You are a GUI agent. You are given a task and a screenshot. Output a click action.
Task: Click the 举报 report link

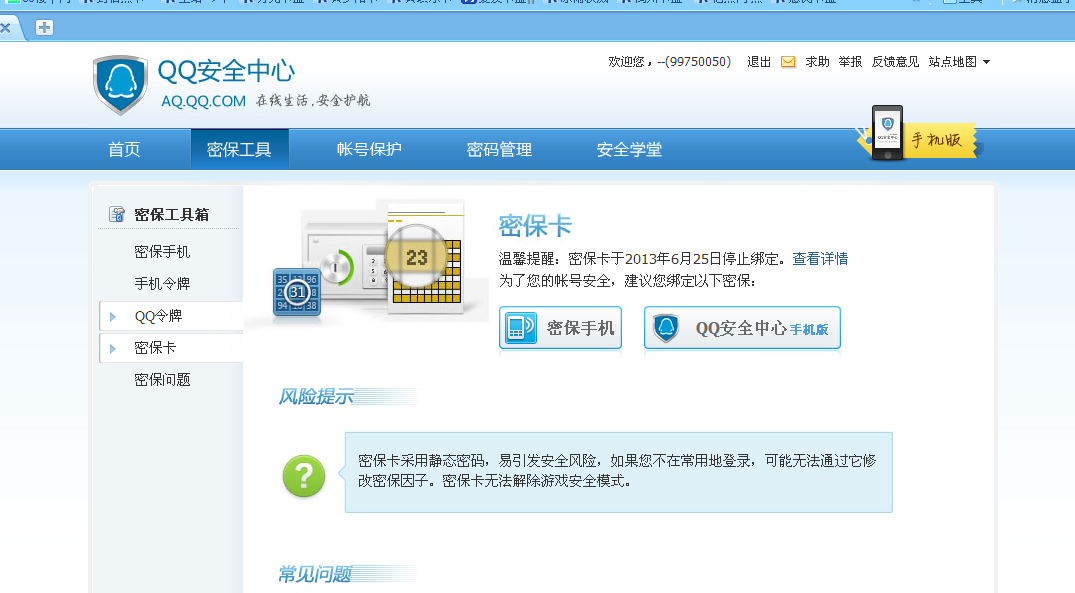850,62
